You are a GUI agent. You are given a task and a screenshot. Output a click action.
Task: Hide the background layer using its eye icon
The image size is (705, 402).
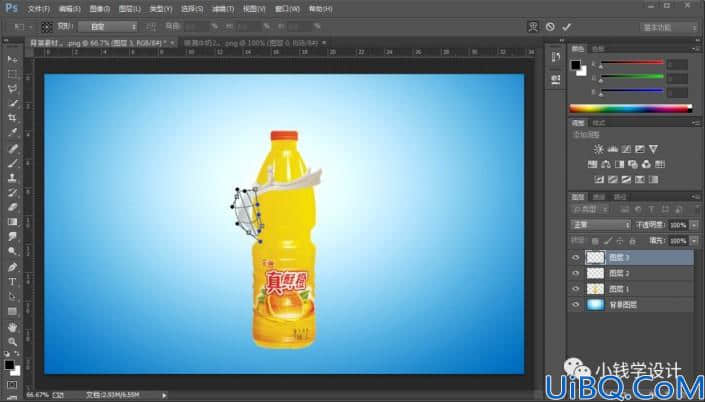[x=576, y=305]
